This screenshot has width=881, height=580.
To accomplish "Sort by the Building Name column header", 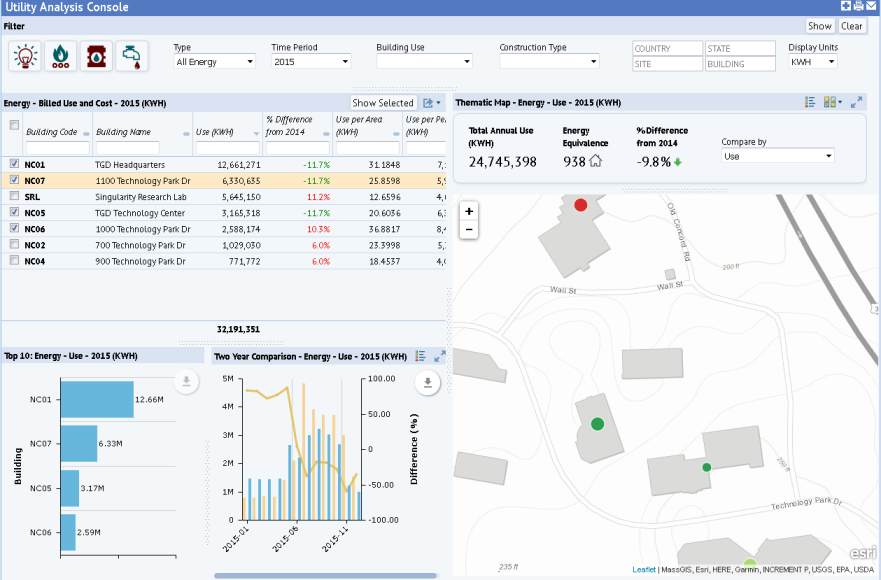I will click(123, 132).
